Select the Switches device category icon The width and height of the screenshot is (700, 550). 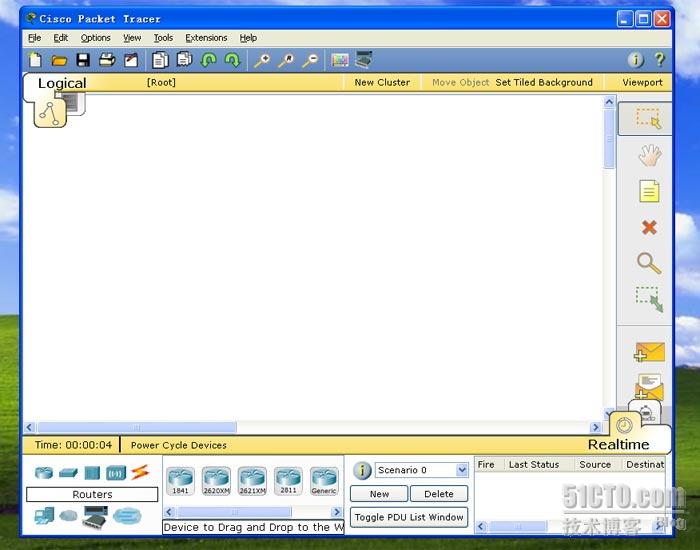(x=68, y=472)
